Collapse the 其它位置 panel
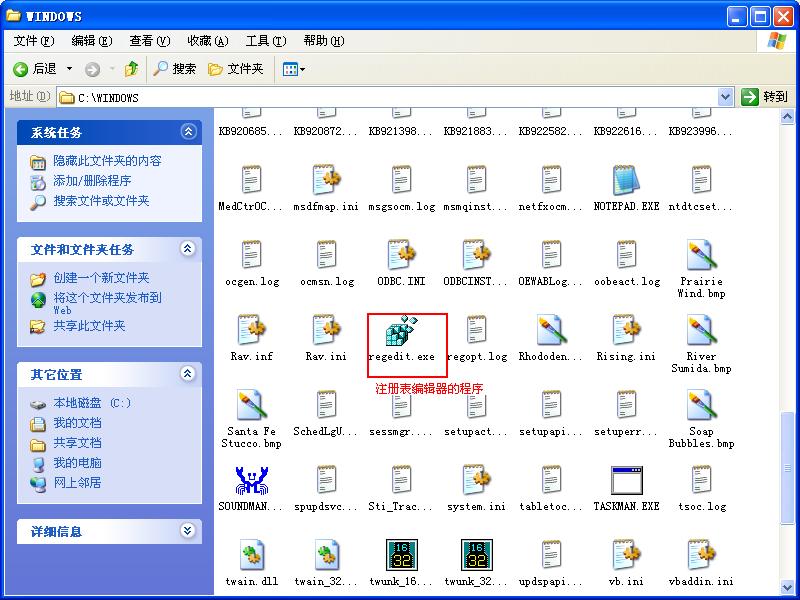 188,374
